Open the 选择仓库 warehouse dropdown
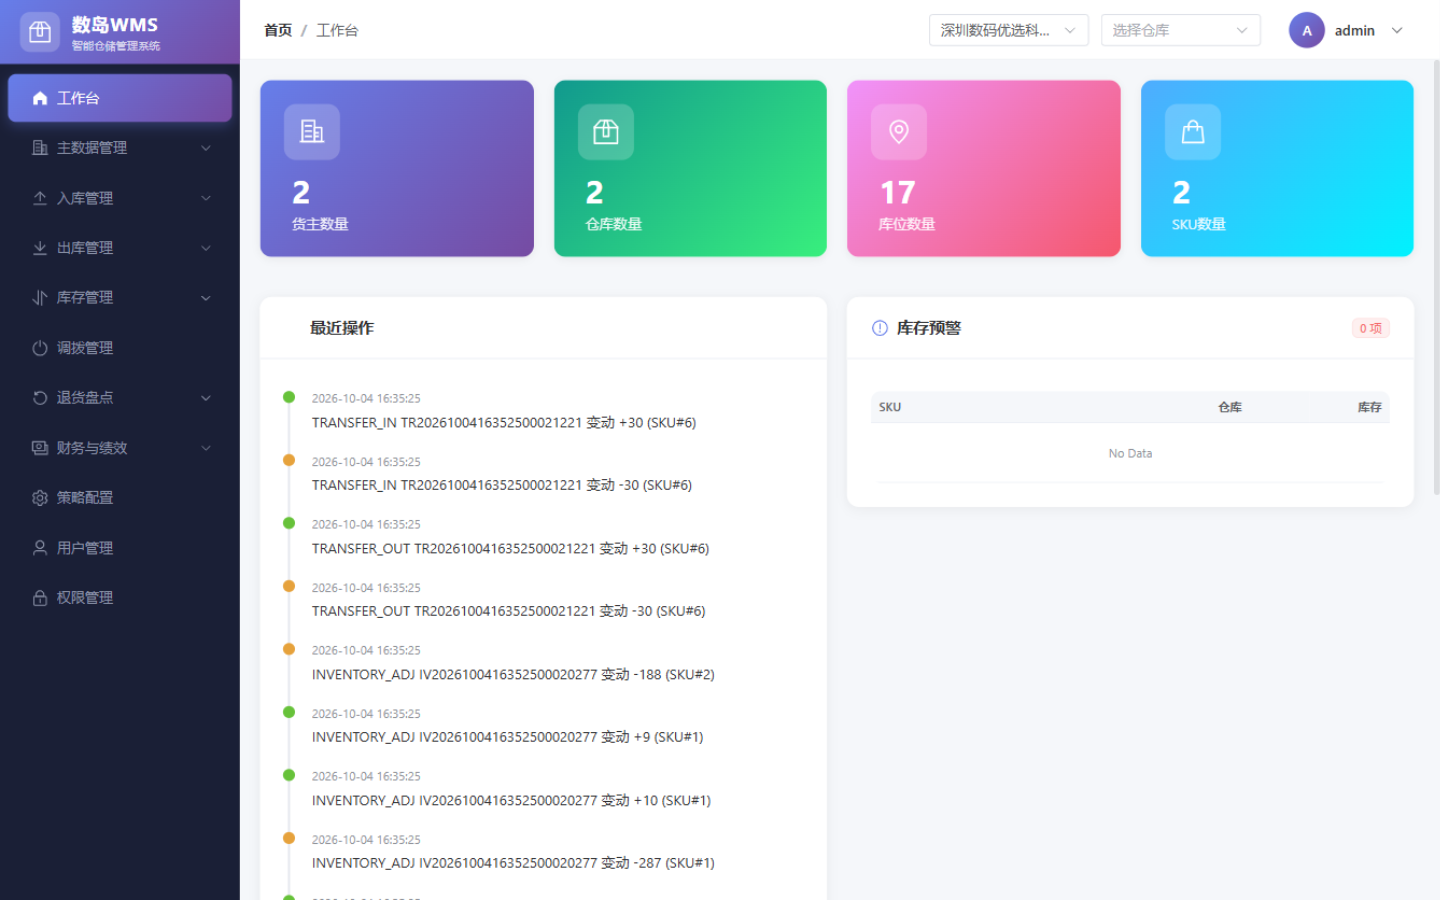This screenshot has height=900, width=1440. pyautogui.click(x=1180, y=30)
